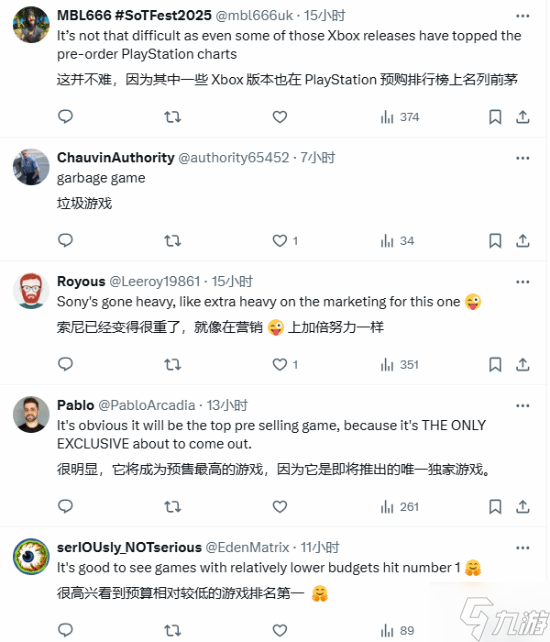Retweet serIOUsly_NOTserious's tweet
550x642 pixels.
click(x=172, y=631)
